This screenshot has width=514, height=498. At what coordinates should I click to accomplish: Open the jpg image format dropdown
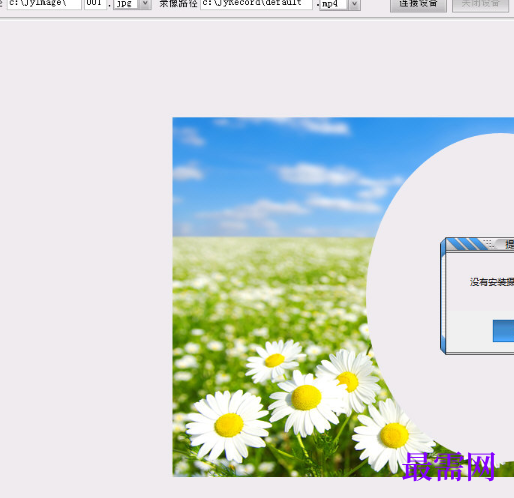click(145, 4)
